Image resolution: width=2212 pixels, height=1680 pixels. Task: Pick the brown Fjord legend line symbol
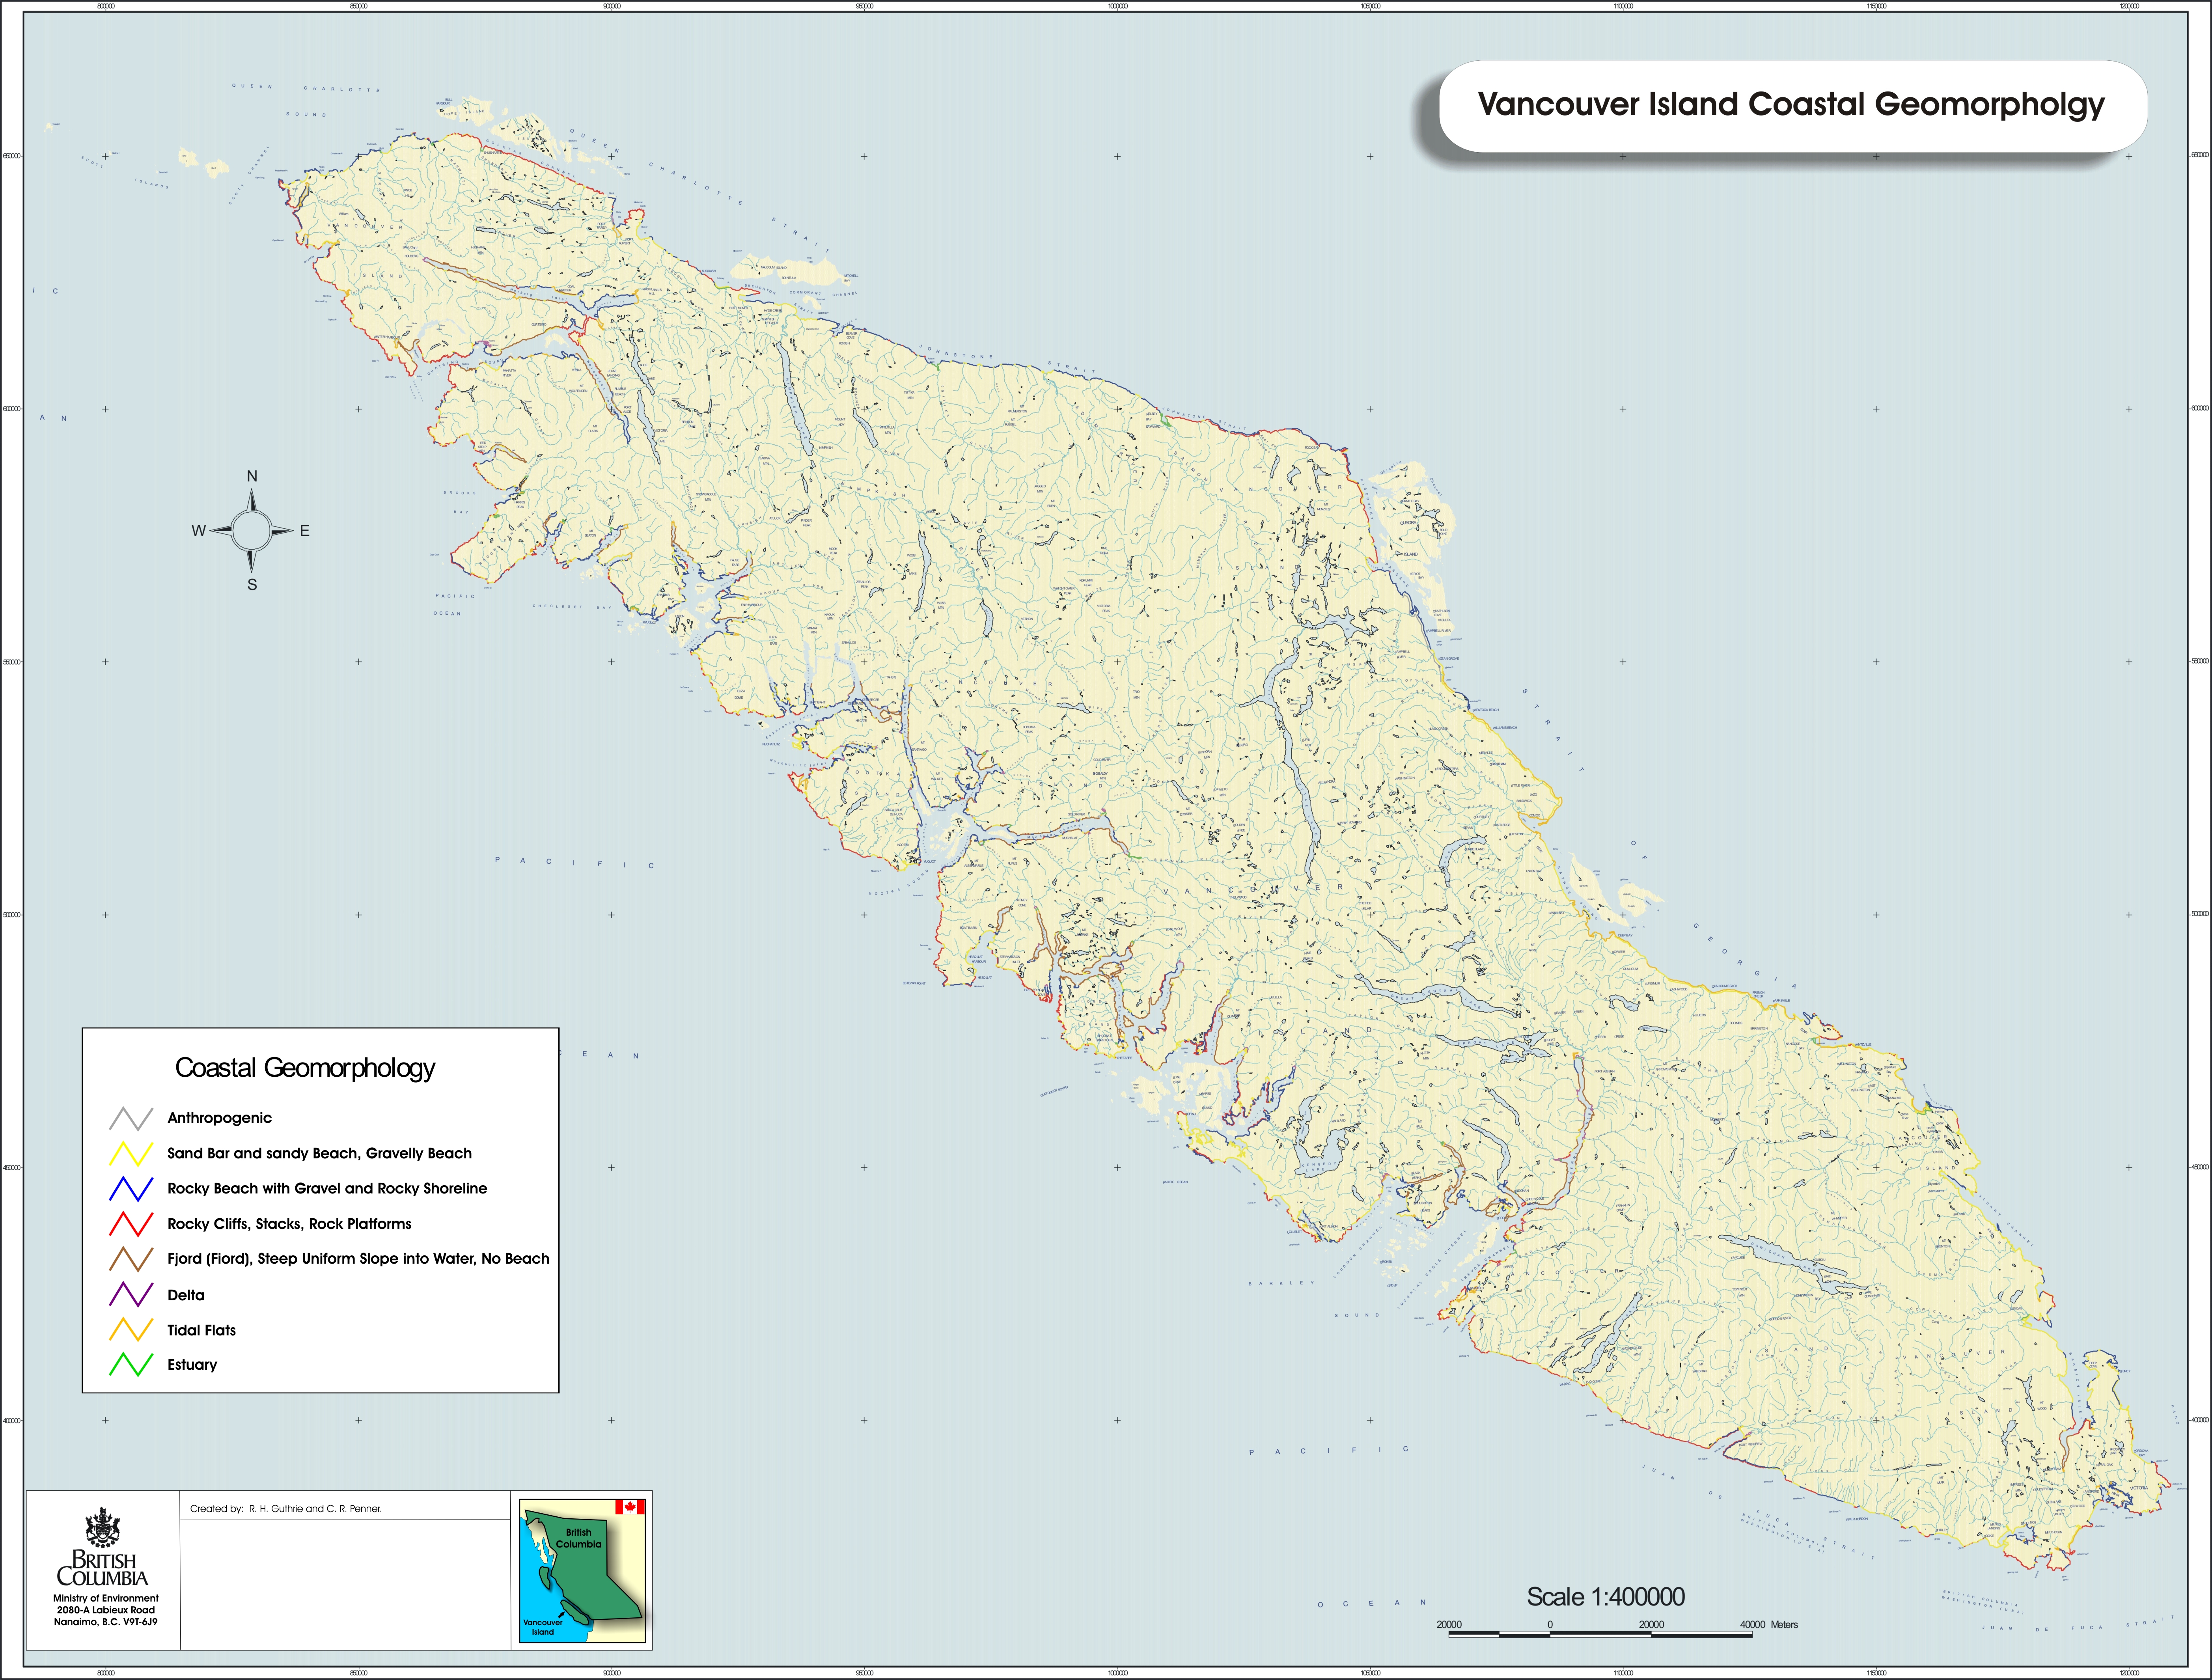click(131, 1259)
